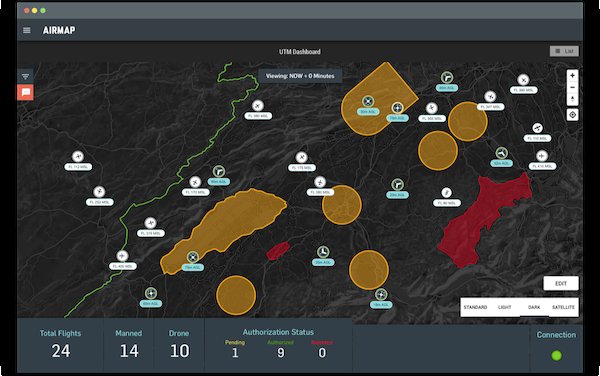Click the EDIT button on the map

pos(561,283)
